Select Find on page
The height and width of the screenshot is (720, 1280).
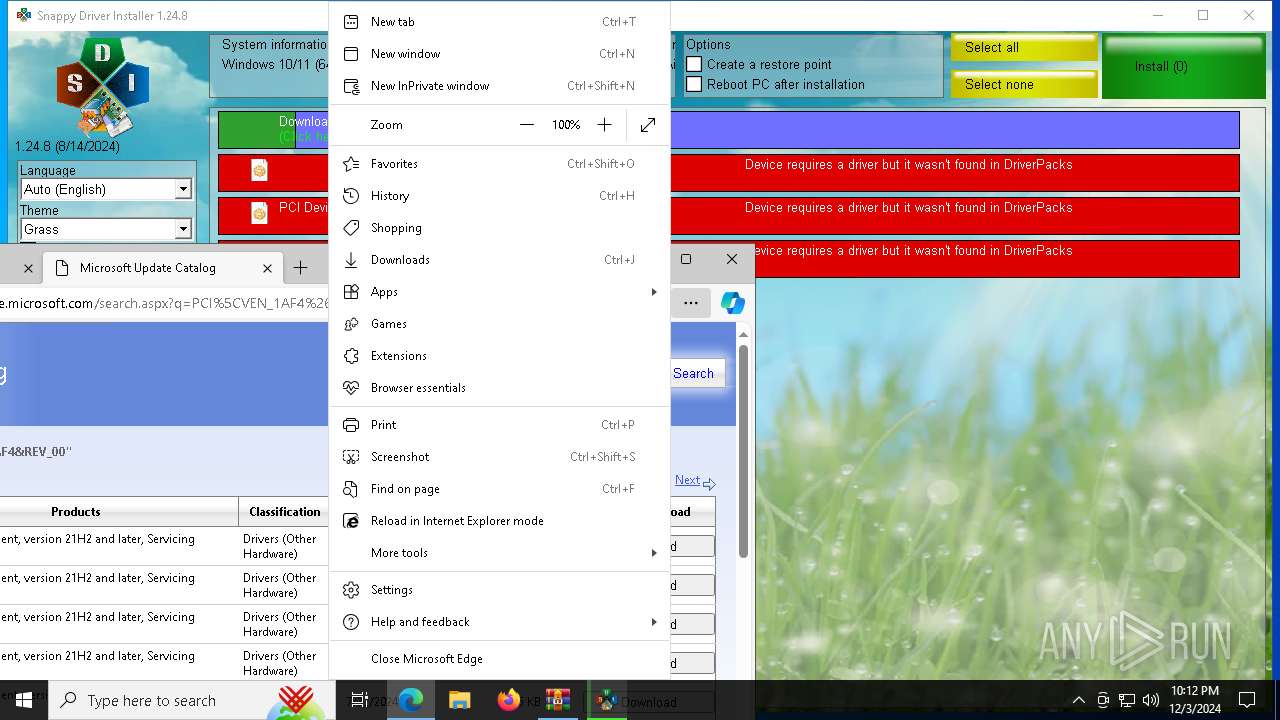499,489
